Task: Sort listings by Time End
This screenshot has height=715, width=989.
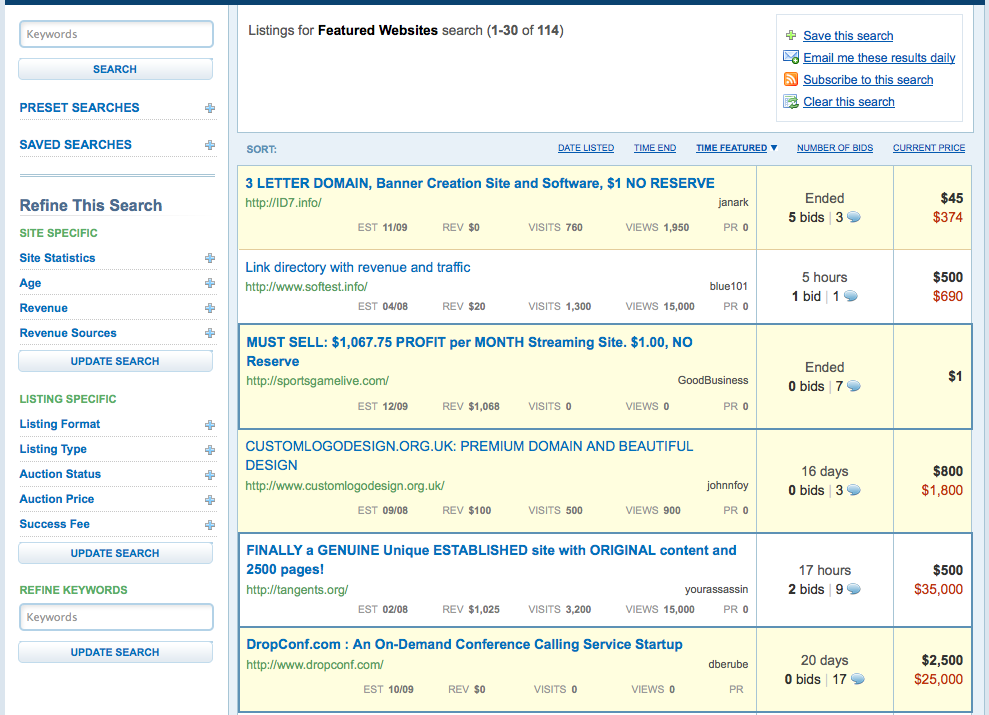Action: (x=655, y=148)
